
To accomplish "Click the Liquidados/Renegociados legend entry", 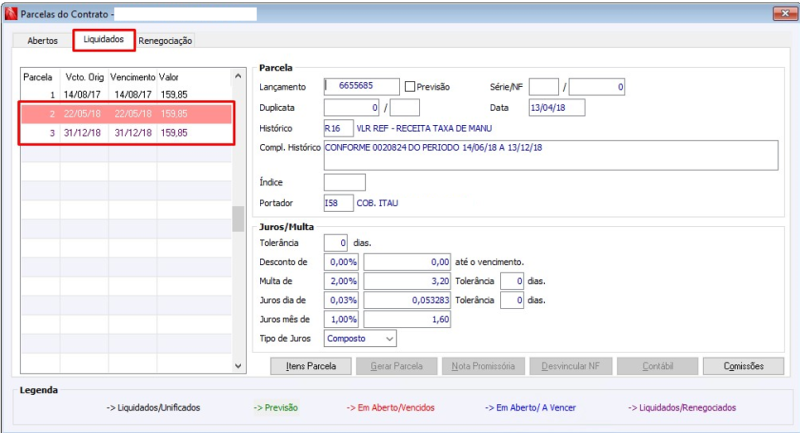I will pos(682,407).
